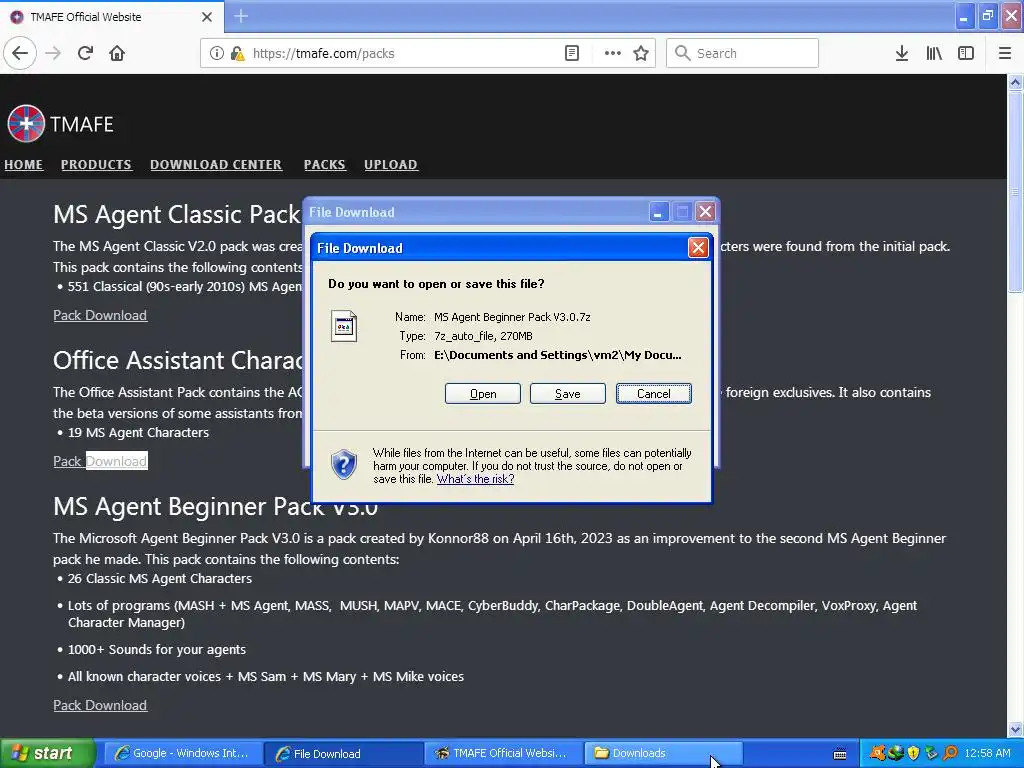Open the Firefox downloads arrow panel
This screenshot has width=1024, height=768.
click(901, 53)
